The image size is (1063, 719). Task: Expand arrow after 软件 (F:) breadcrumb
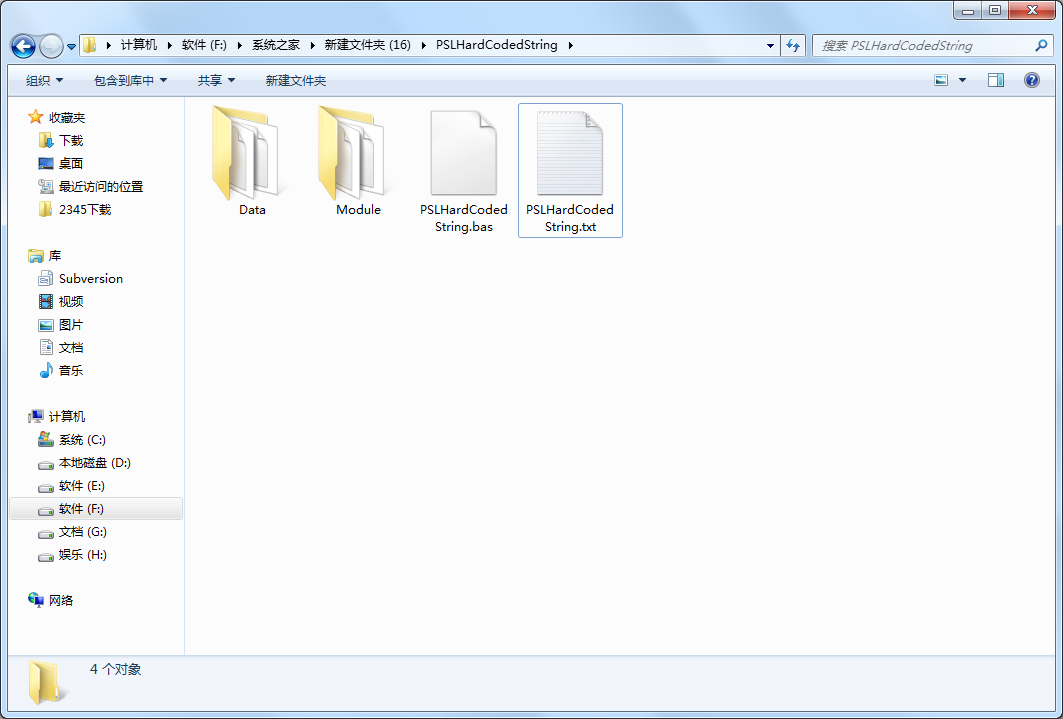(239, 45)
